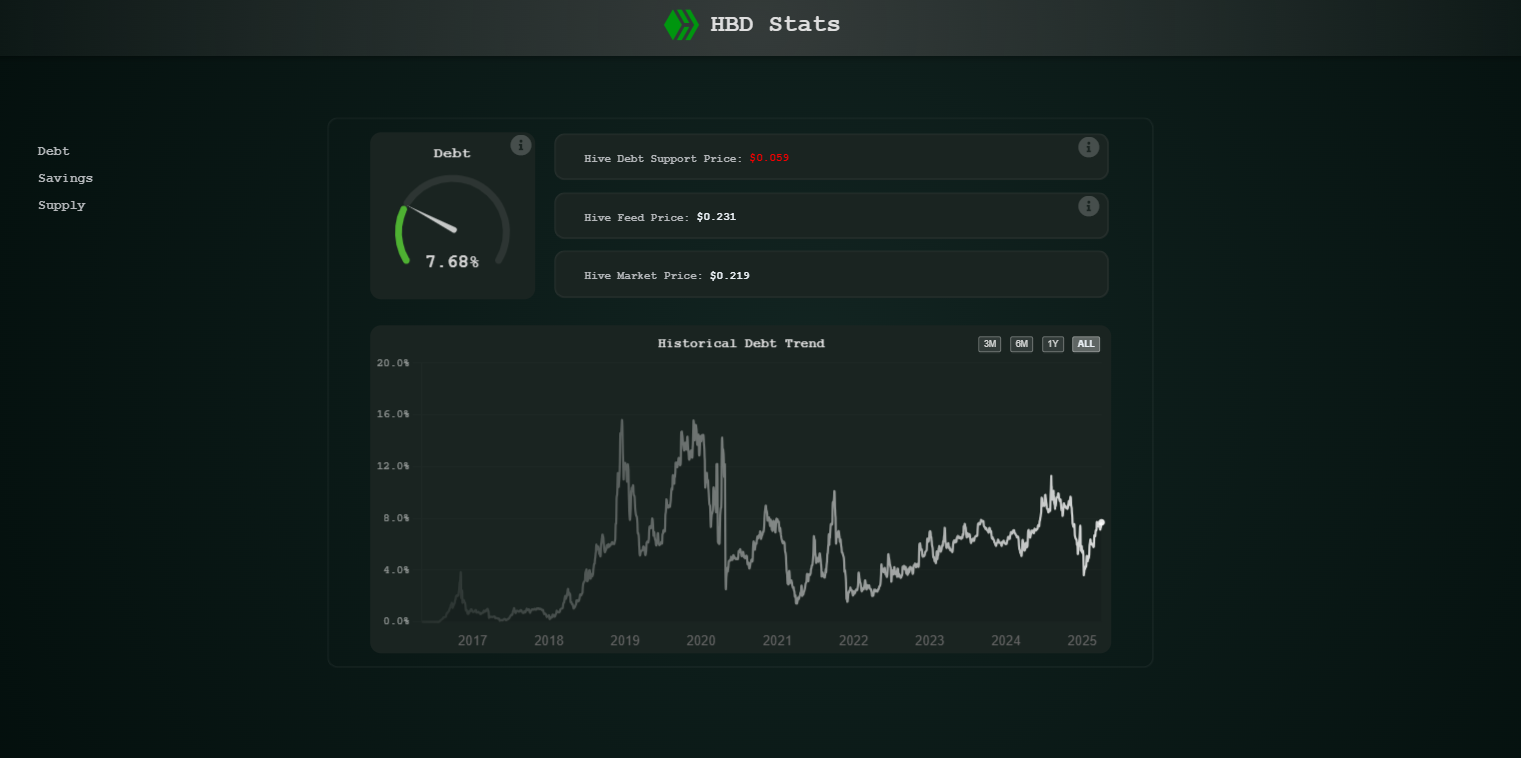The height and width of the screenshot is (758, 1521).
Task: Click the Debt heading on gauge card
Action: [x=452, y=154]
